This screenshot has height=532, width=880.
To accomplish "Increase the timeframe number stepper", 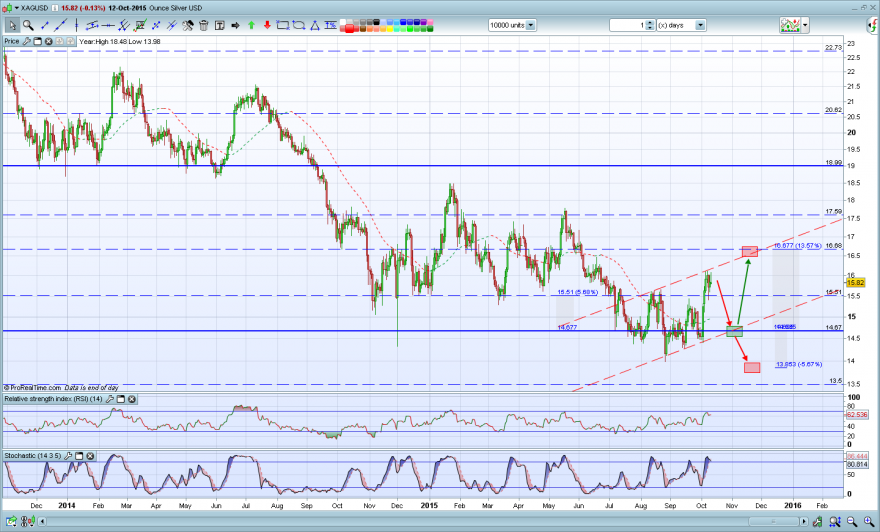I will pyautogui.click(x=650, y=23).
